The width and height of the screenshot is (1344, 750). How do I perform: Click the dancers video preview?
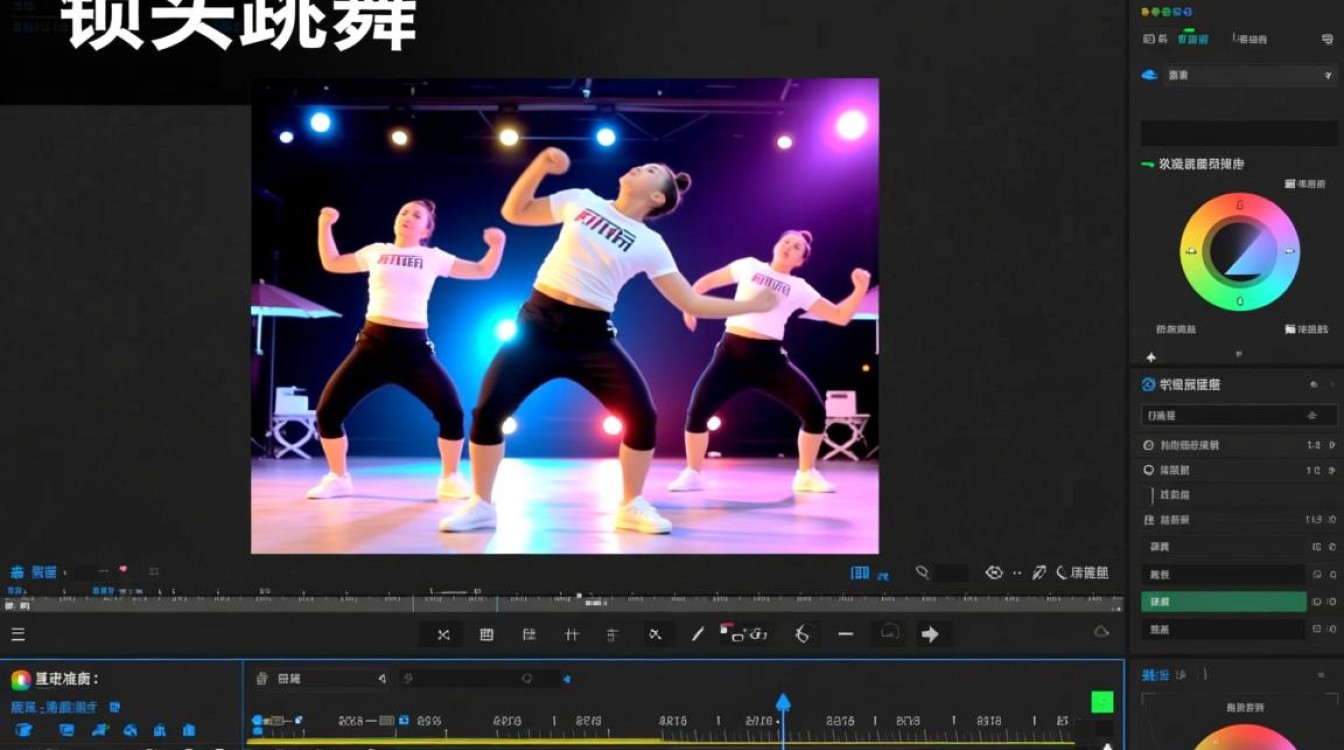pyautogui.click(x=565, y=316)
